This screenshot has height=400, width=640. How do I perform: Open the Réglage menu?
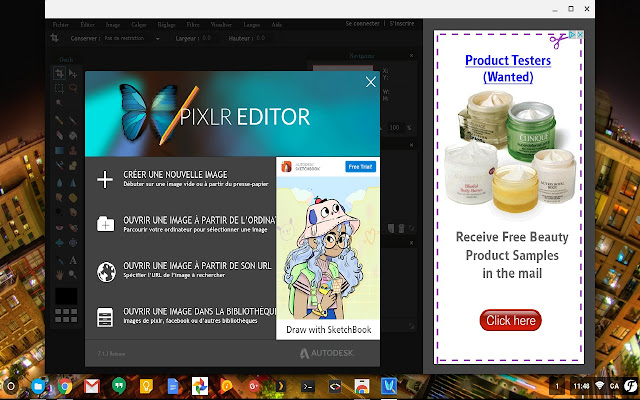[167, 24]
